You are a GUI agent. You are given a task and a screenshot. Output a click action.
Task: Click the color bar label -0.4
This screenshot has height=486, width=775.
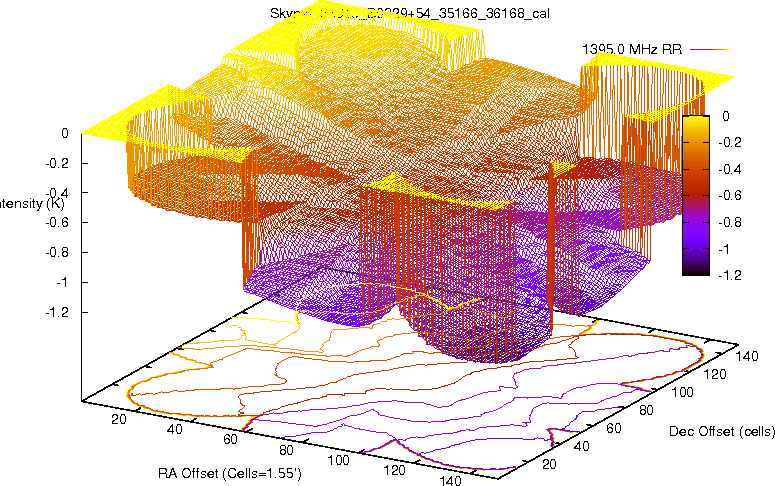(730, 169)
